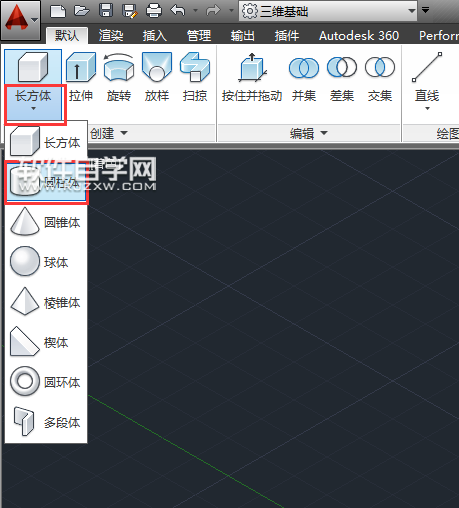
Task: Open the Autodesk 360 tab
Action: point(359,35)
